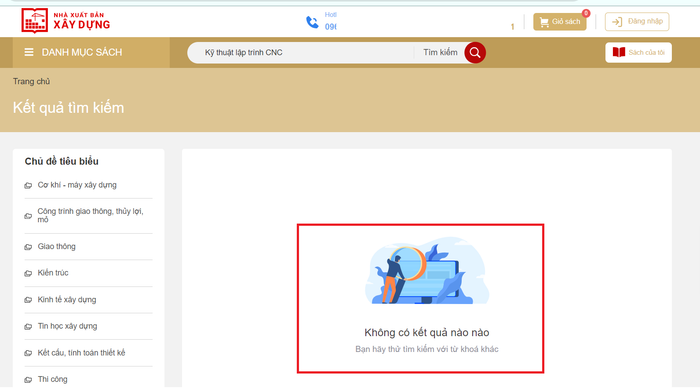Open the Giỏ sách cart button
Image resolution: width=700 pixels, height=390 pixels.
click(x=559, y=21)
